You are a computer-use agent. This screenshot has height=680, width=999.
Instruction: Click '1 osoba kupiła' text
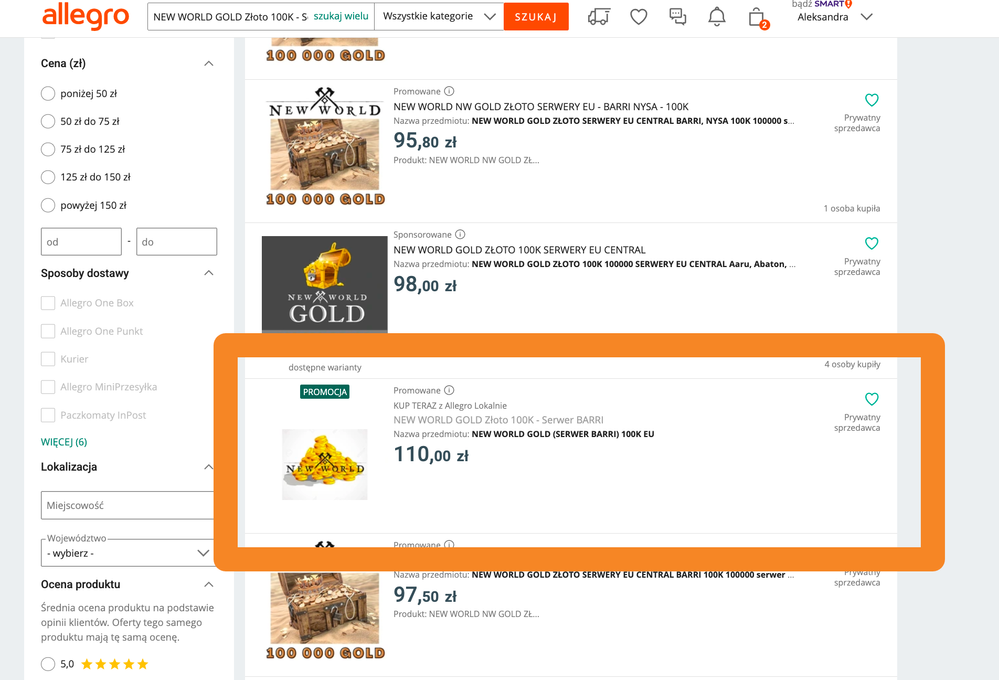pyautogui.click(x=852, y=208)
